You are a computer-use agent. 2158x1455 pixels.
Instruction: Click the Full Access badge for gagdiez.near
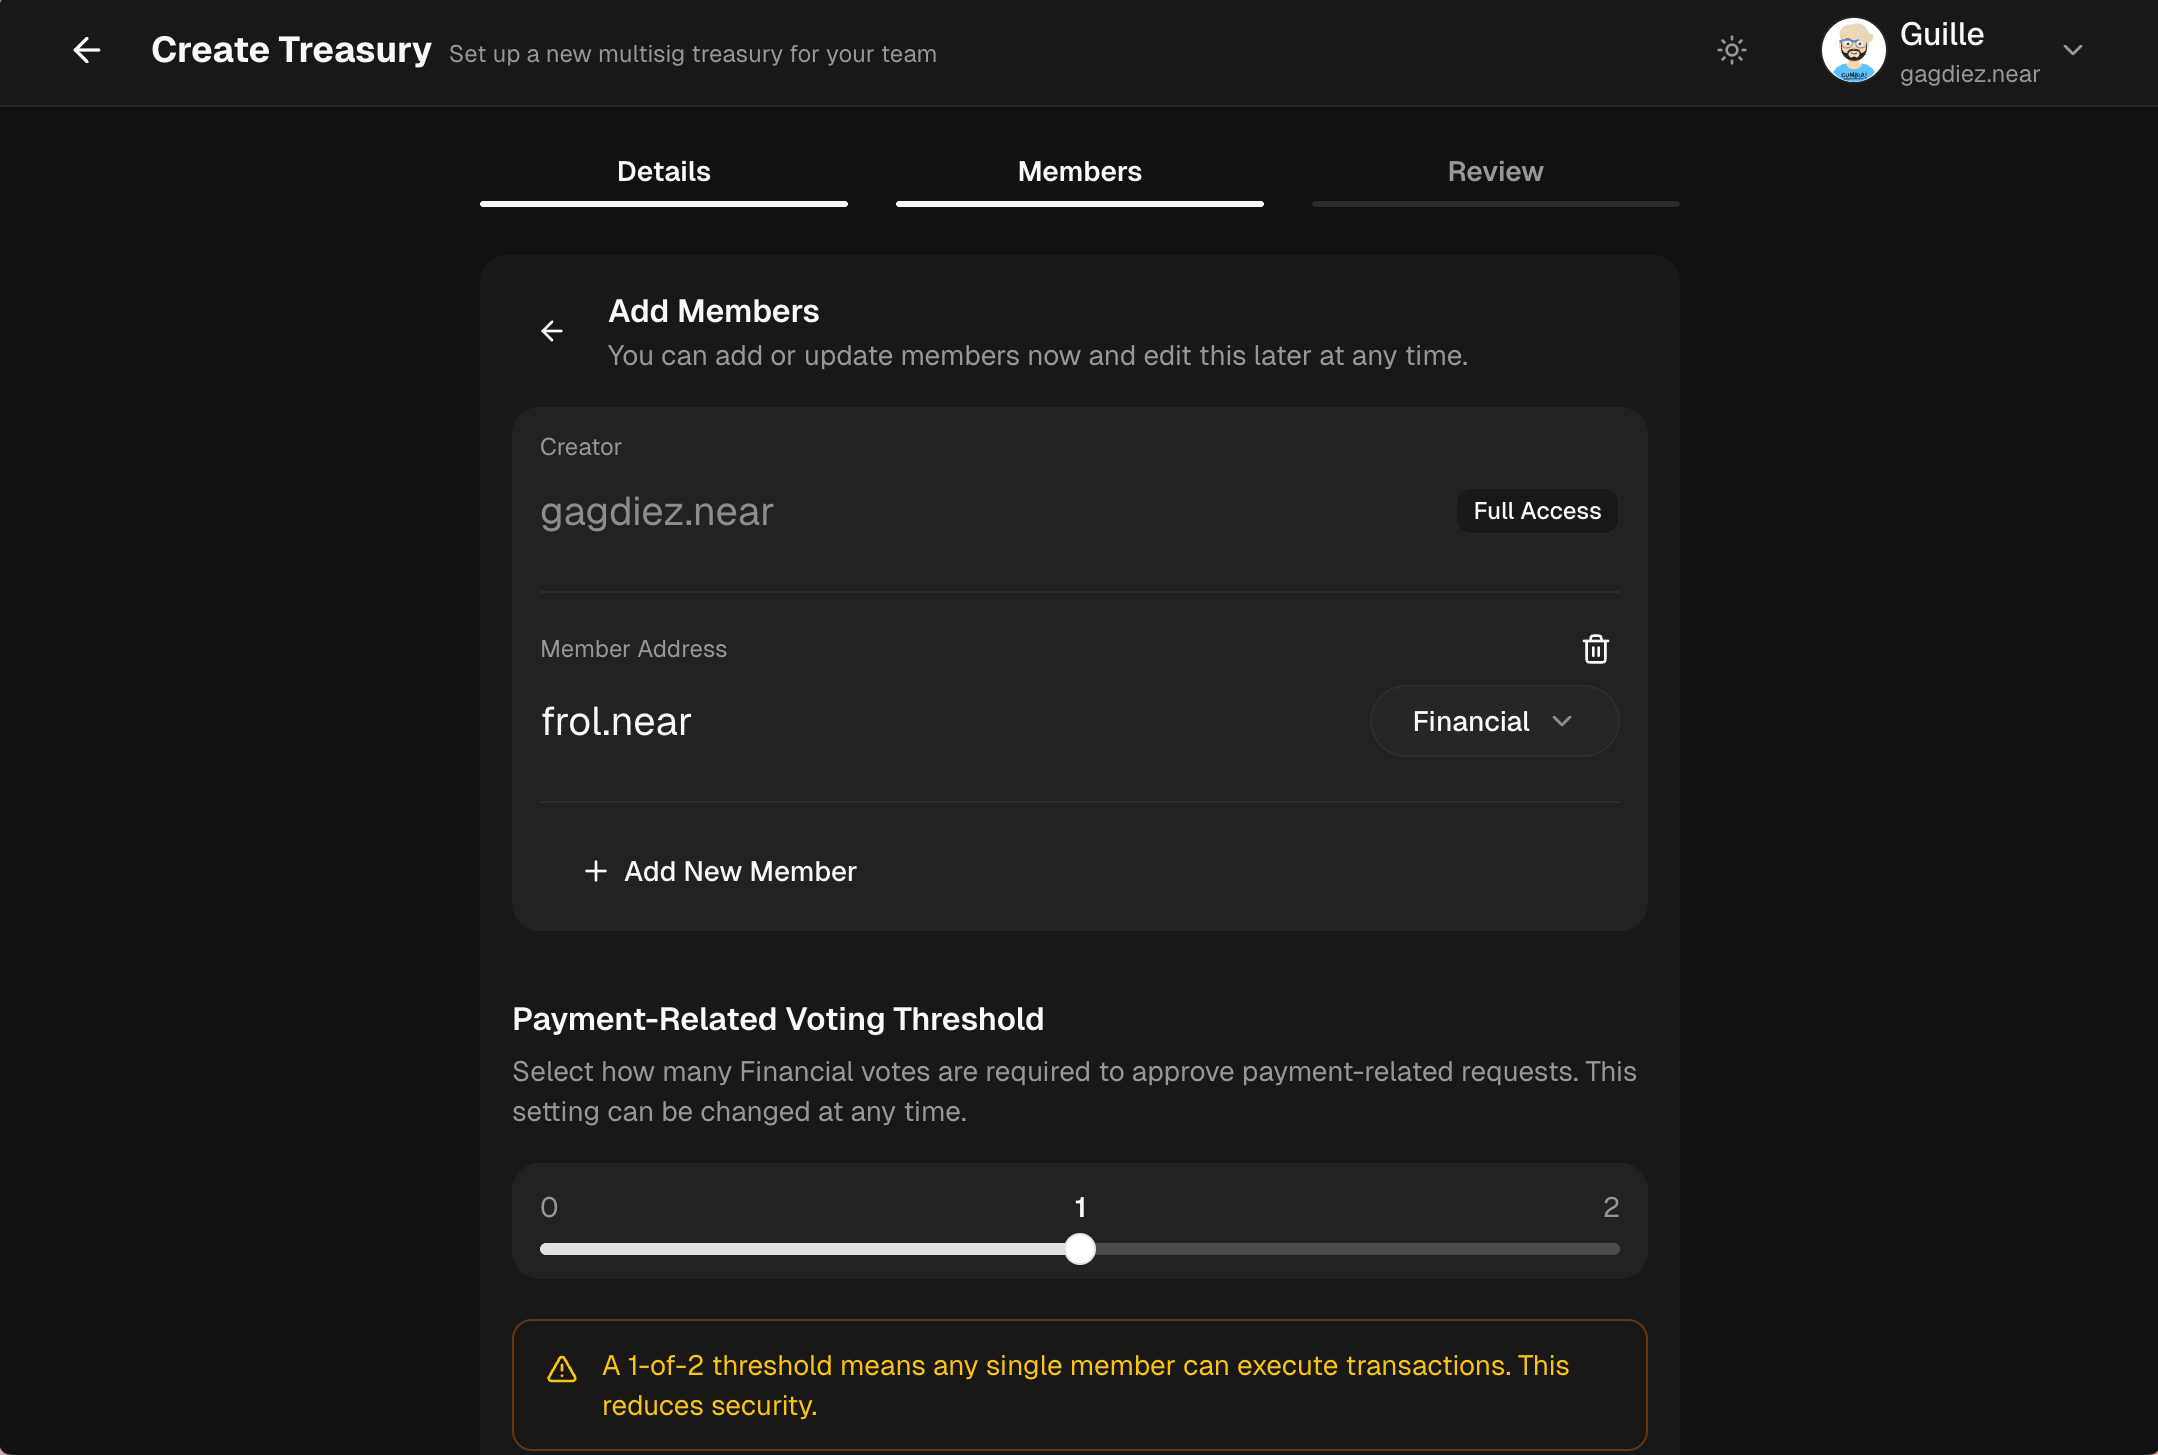pos(1536,511)
